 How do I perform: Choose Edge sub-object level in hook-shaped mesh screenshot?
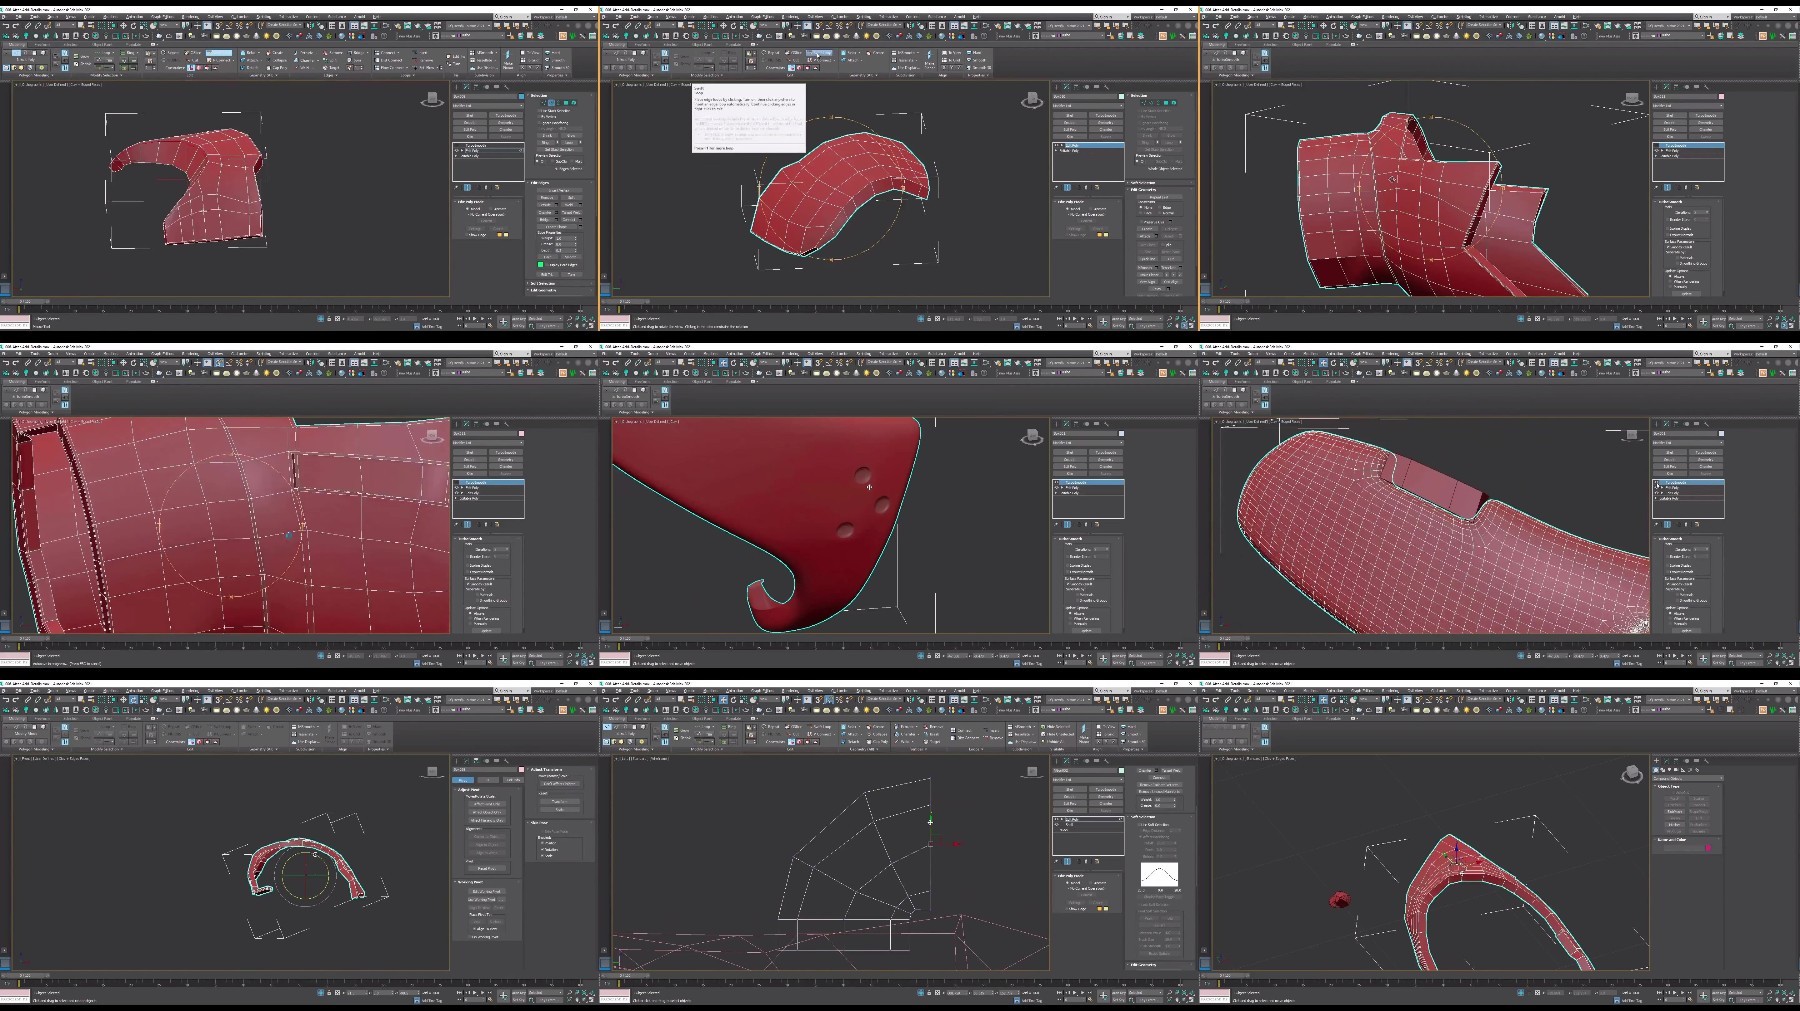551,102
